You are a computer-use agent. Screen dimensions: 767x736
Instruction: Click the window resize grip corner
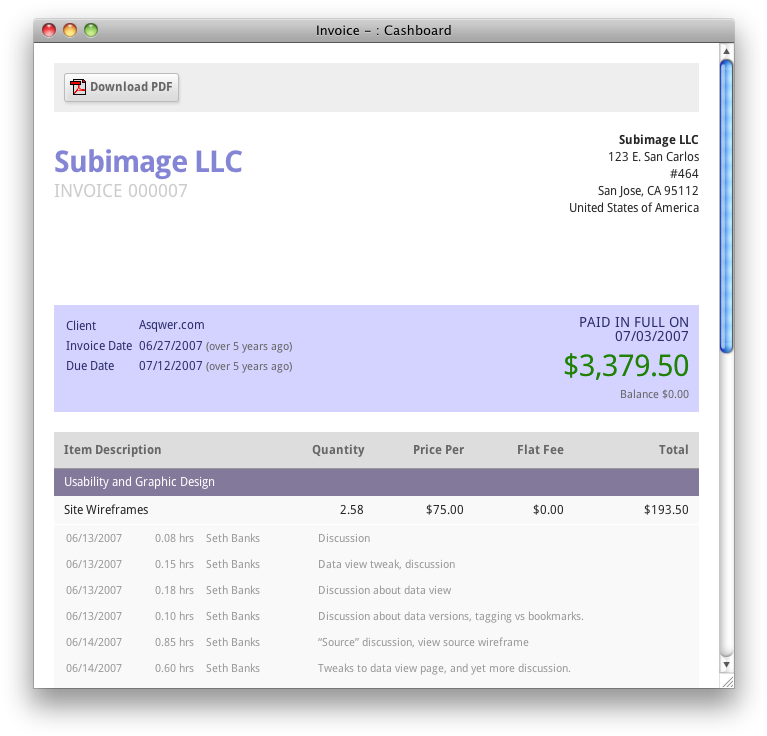point(727,681)
